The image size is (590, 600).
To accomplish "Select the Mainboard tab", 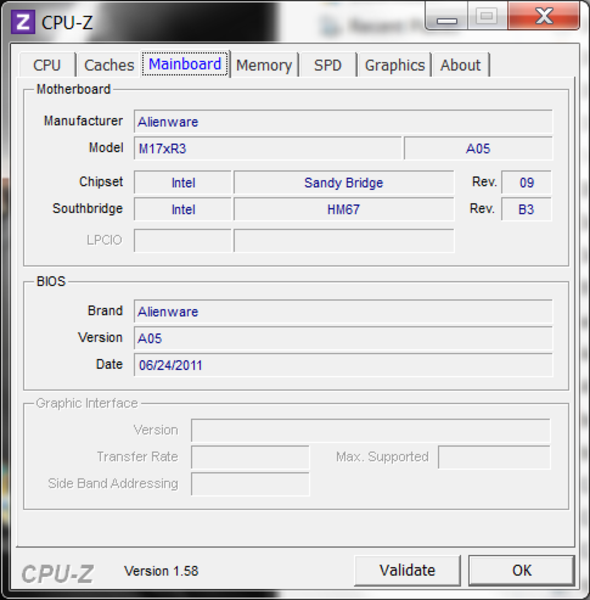I will pos(185,64).
